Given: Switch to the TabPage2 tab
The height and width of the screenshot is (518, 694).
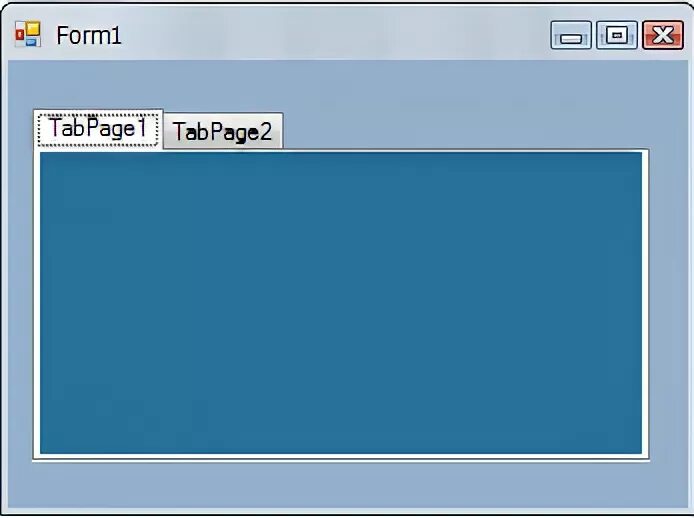Looking at the screenshot, I should point(223,131).
